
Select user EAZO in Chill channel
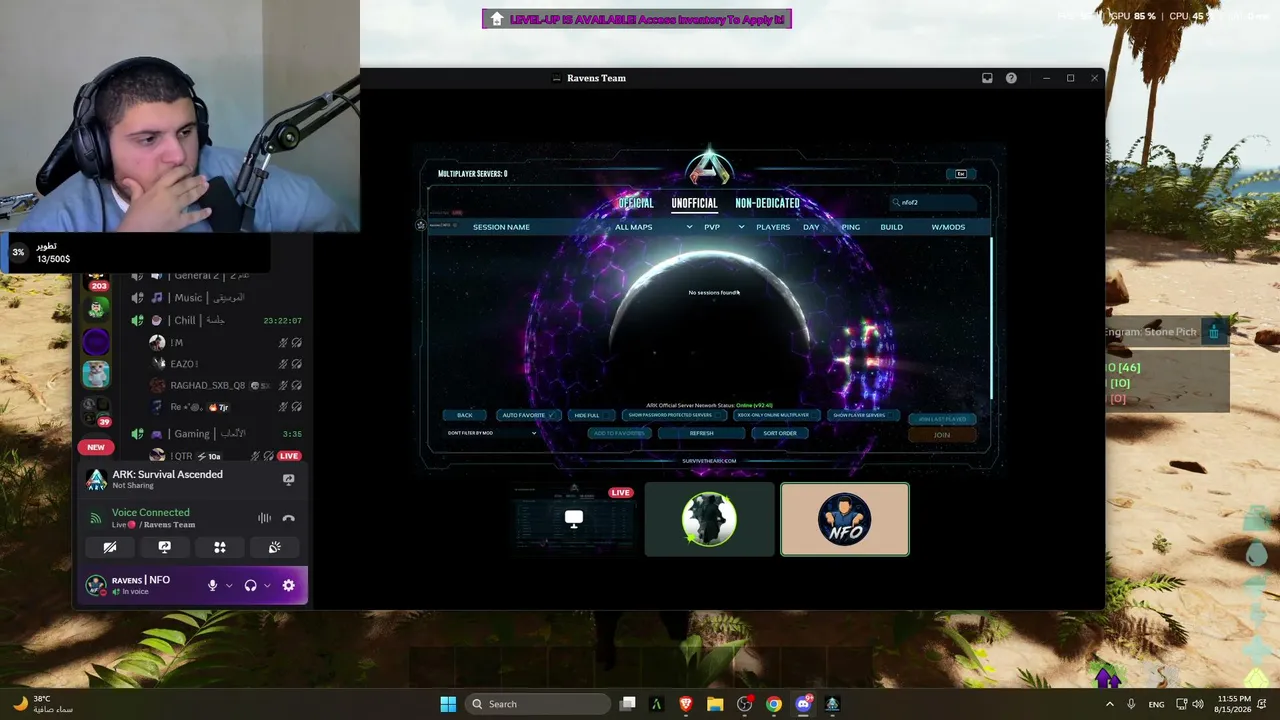[225, 364]
